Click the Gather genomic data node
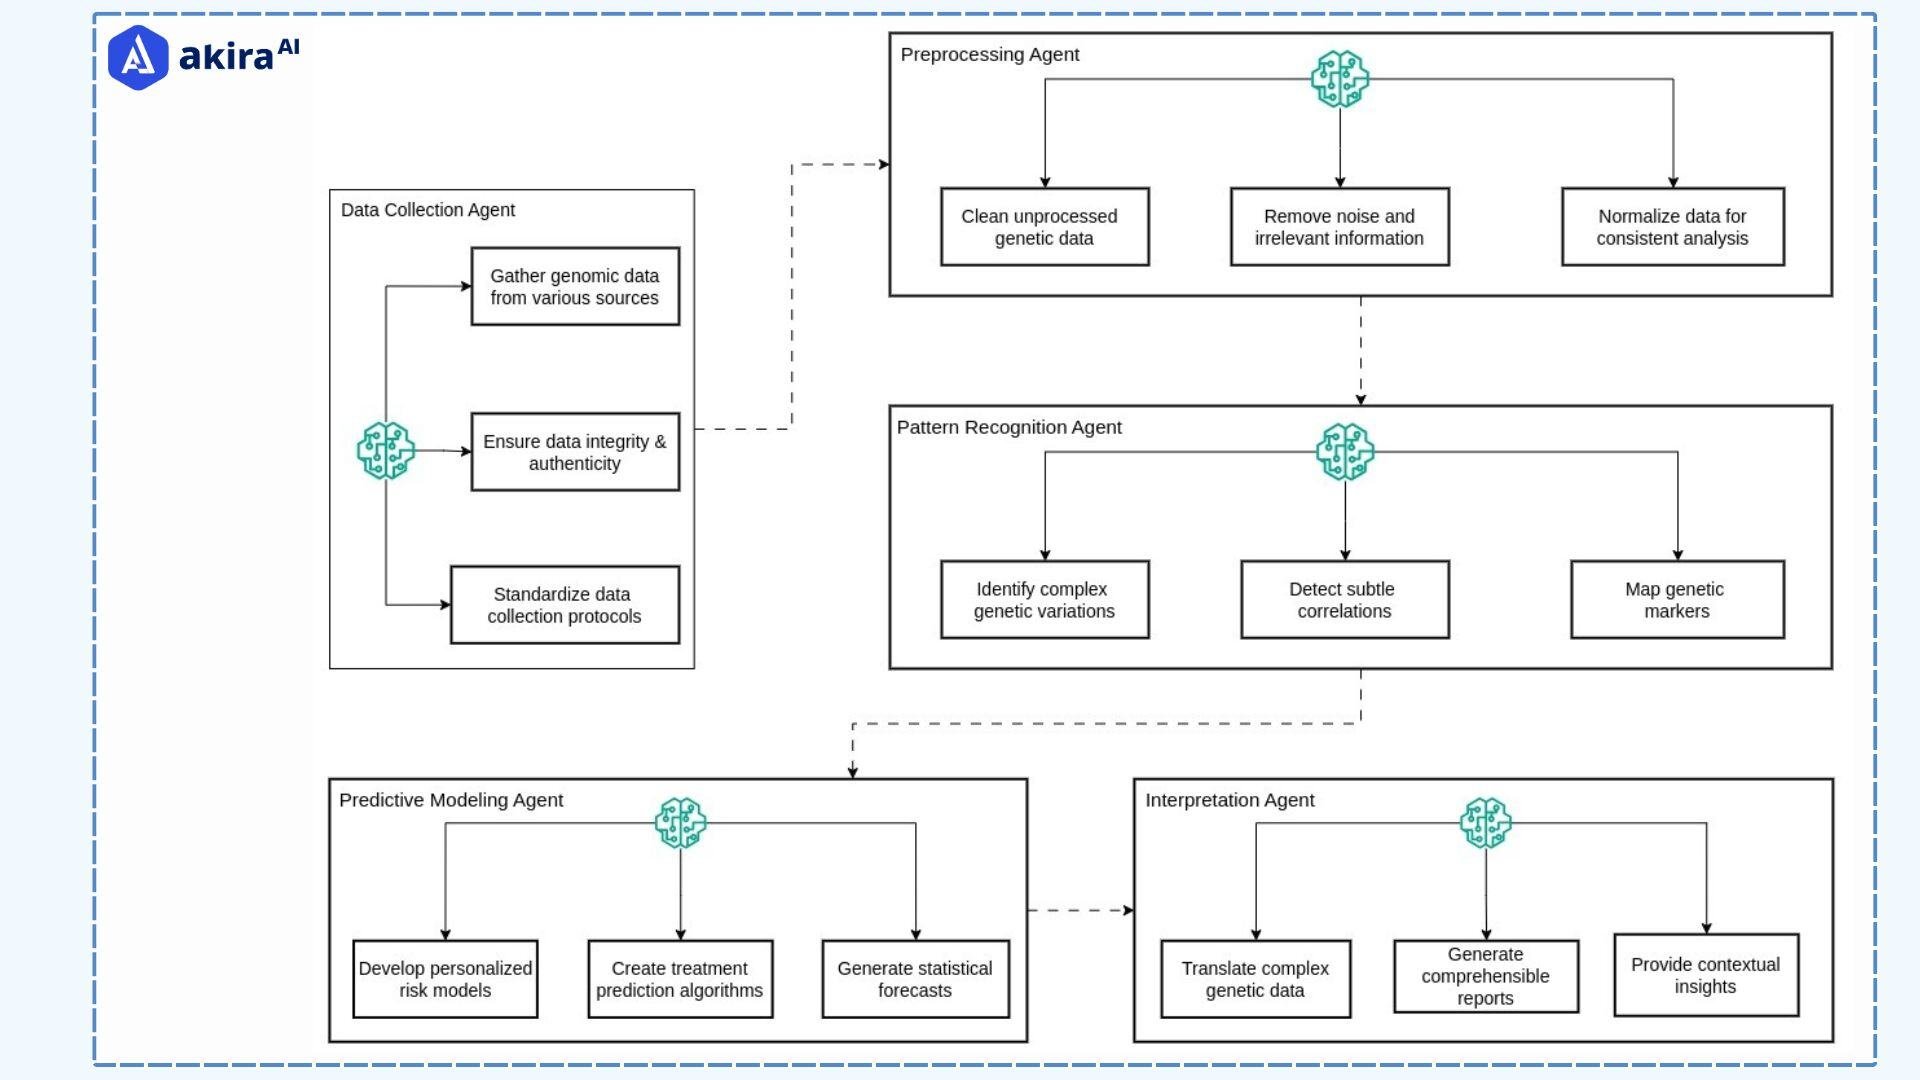 pos(575,285)
